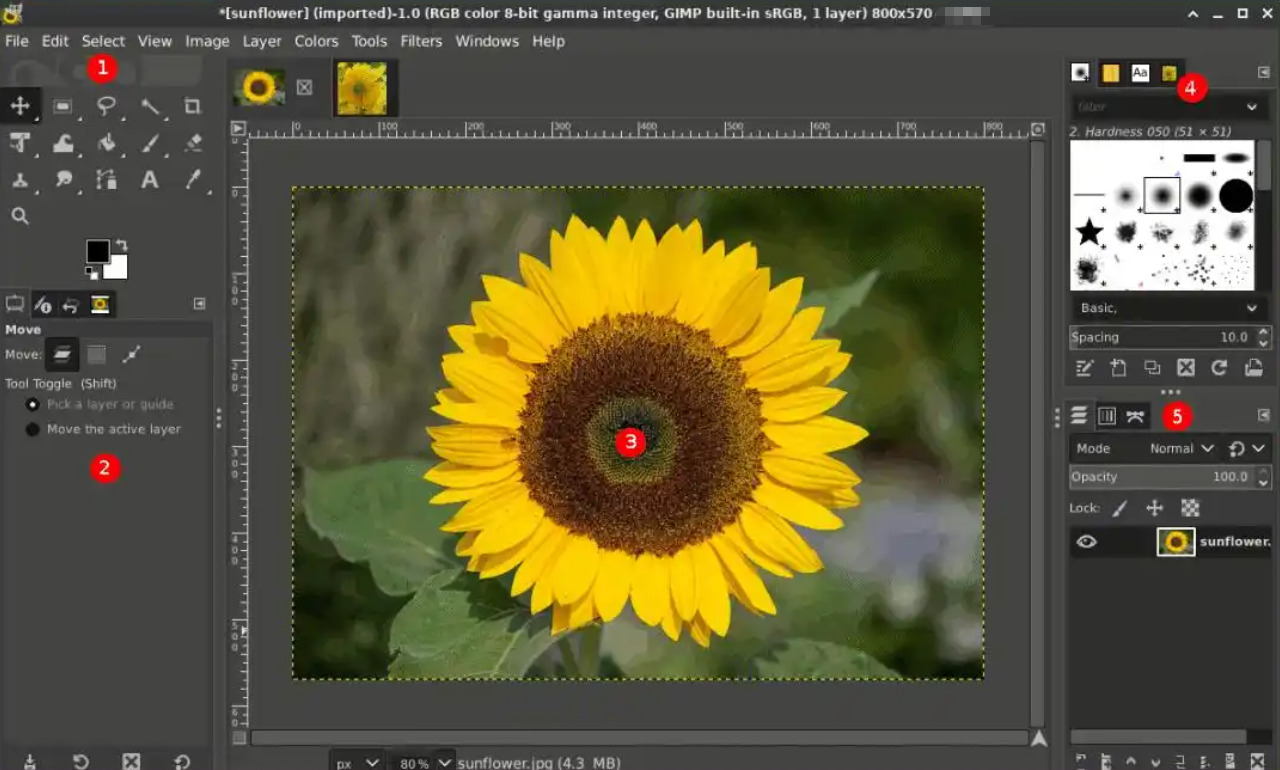Select the Zoom magnifier tool
Screen dimensions: 1280x770
coord(20,216)
